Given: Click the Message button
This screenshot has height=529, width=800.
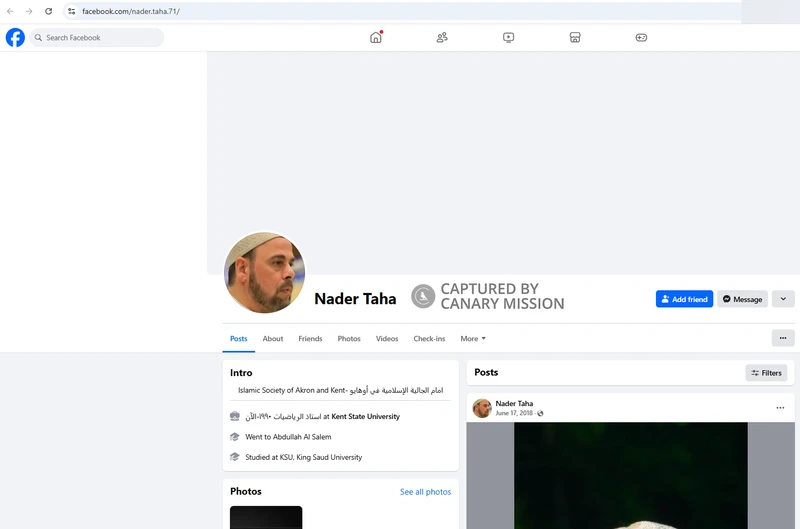Looking at the screenshot, I should click(742, 299).
